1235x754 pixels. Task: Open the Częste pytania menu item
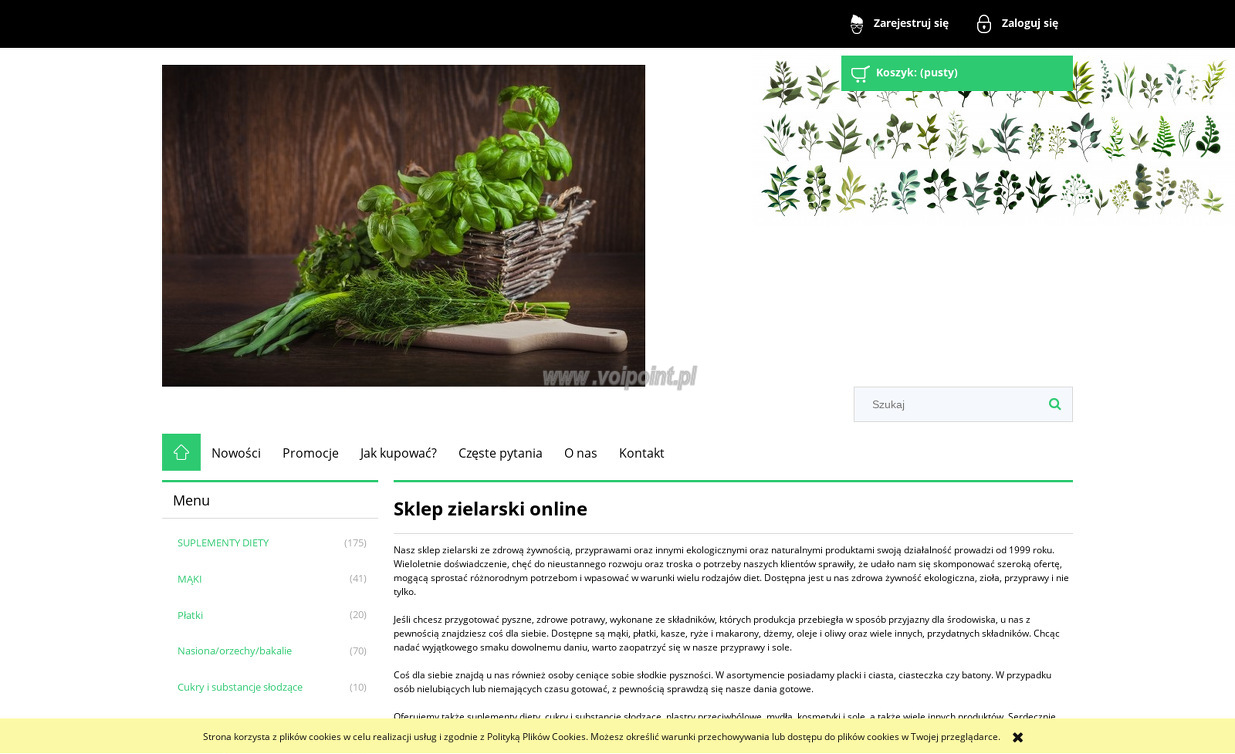500,453
